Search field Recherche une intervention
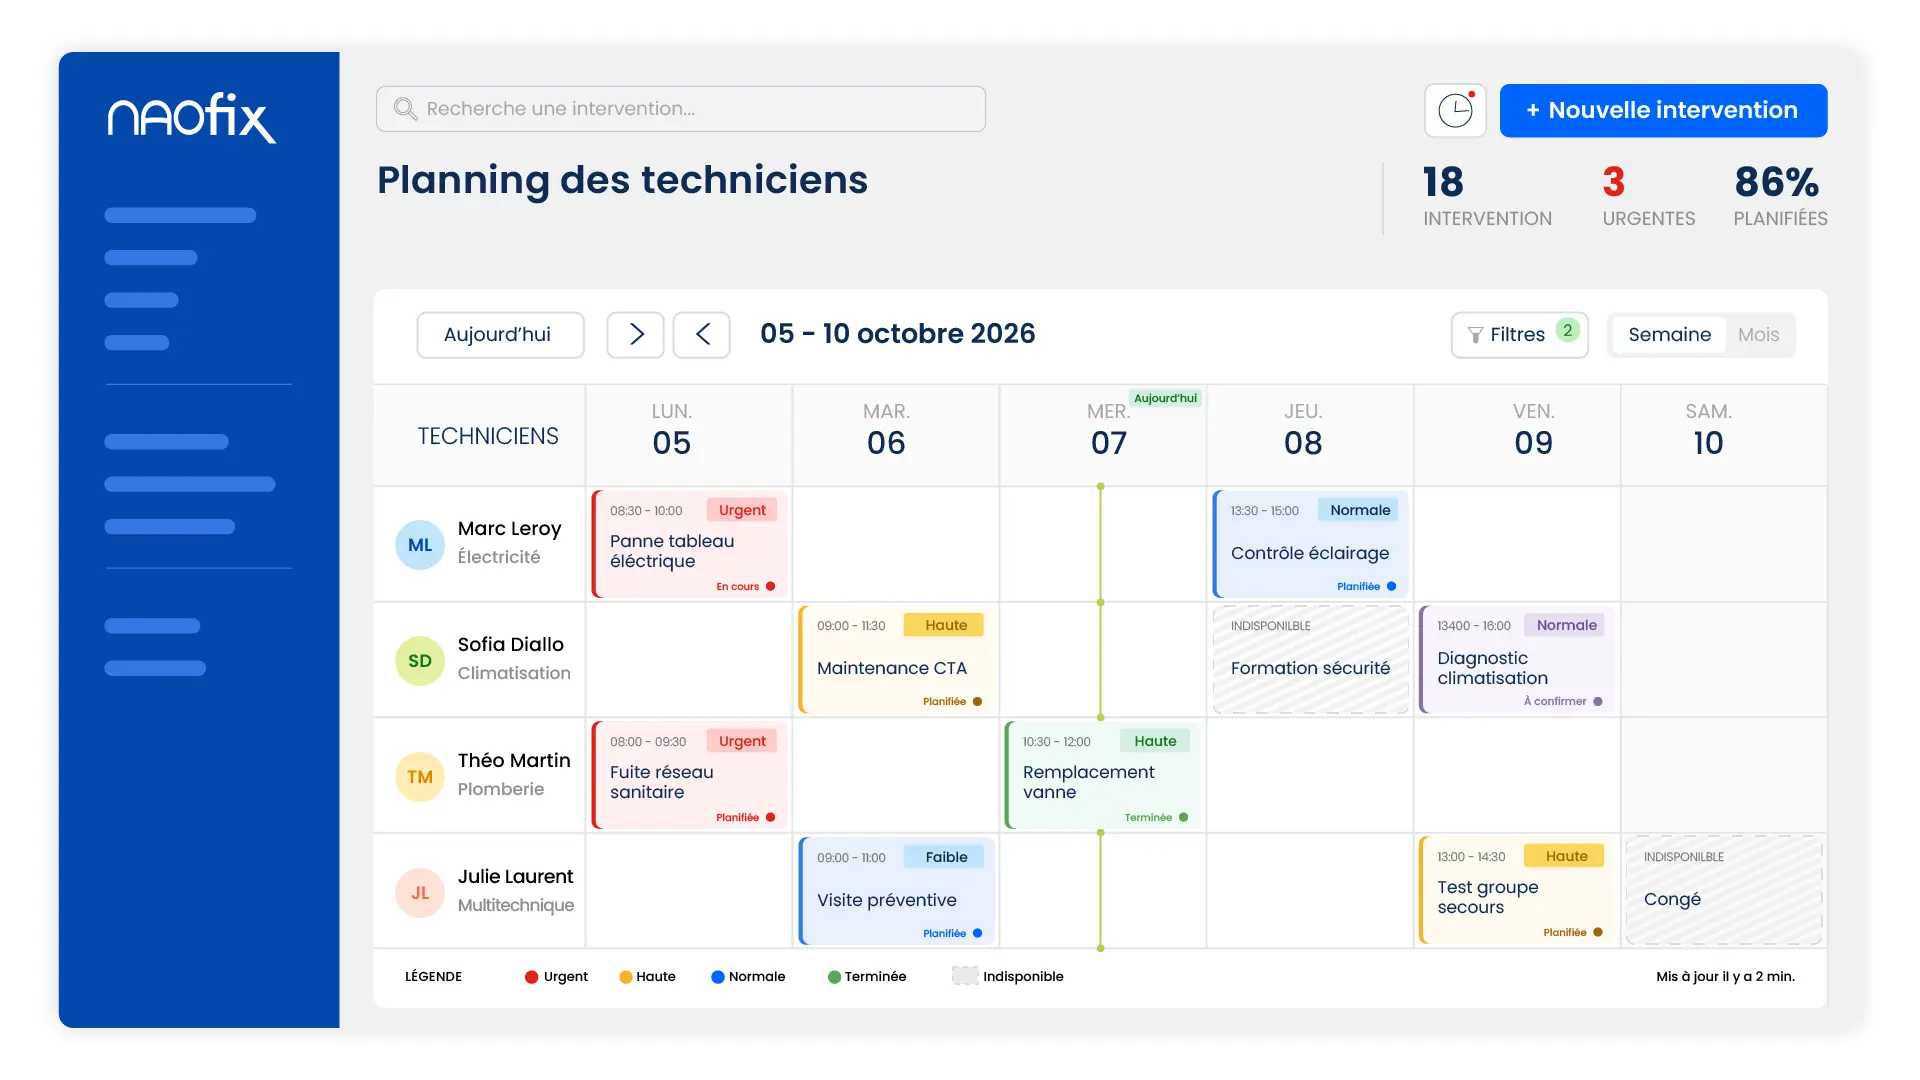The image size is (1920, 1080). 681,108
